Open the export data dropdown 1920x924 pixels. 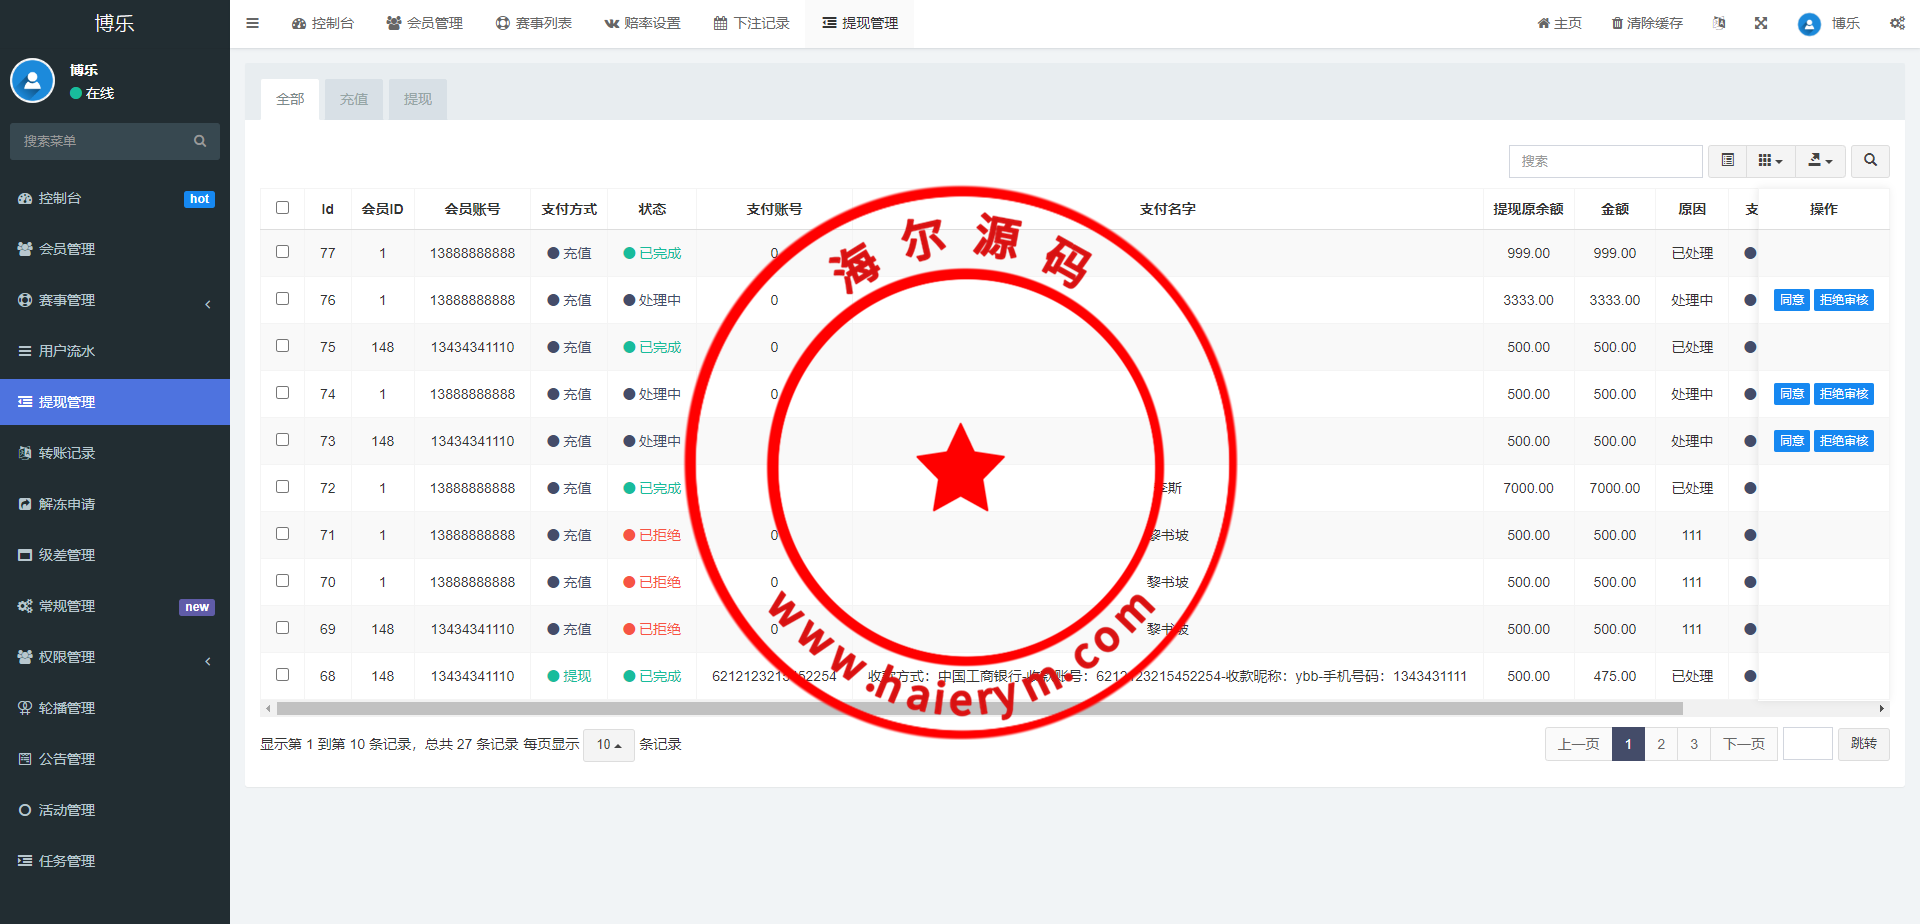click(x=1820, y=161)
